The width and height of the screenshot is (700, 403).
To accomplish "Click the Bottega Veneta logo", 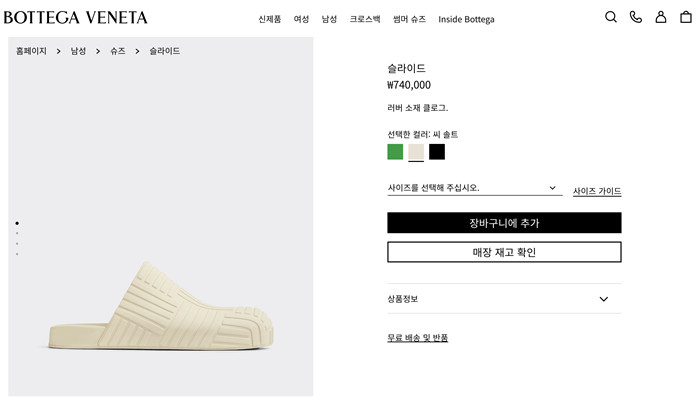I will coord(76,18).
